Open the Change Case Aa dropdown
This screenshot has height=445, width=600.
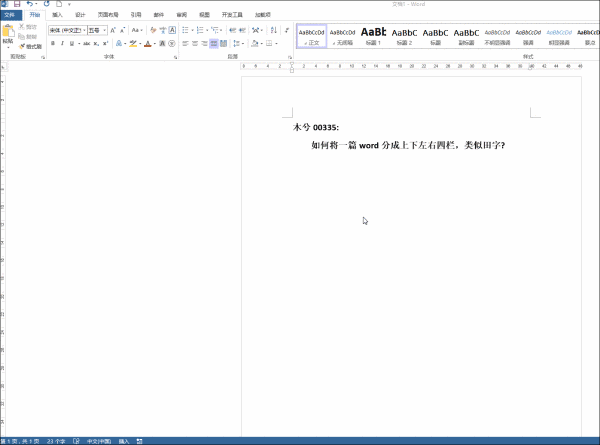137,30
